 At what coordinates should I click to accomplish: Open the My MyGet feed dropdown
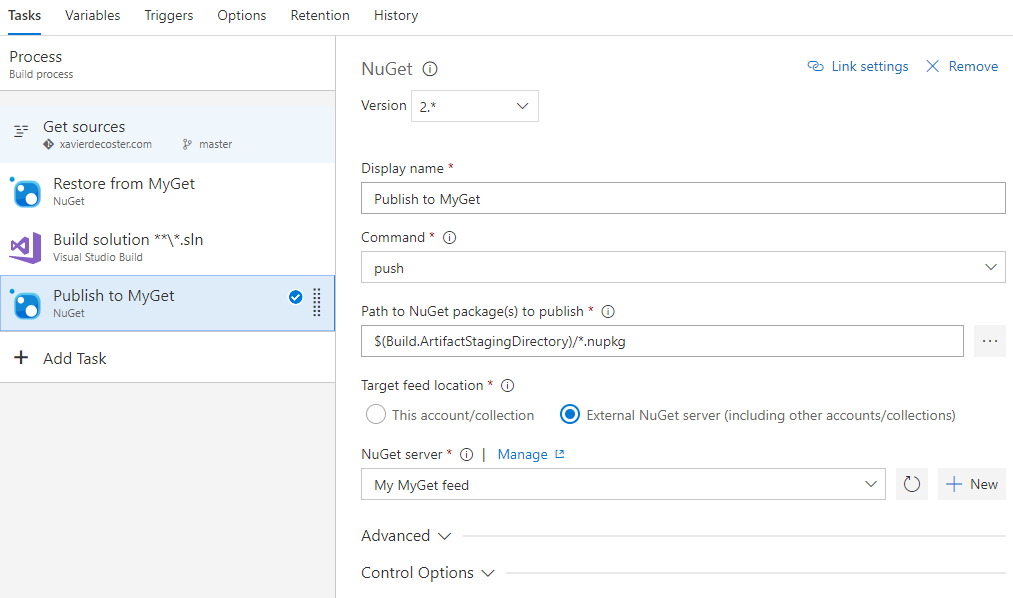[623, 484]
